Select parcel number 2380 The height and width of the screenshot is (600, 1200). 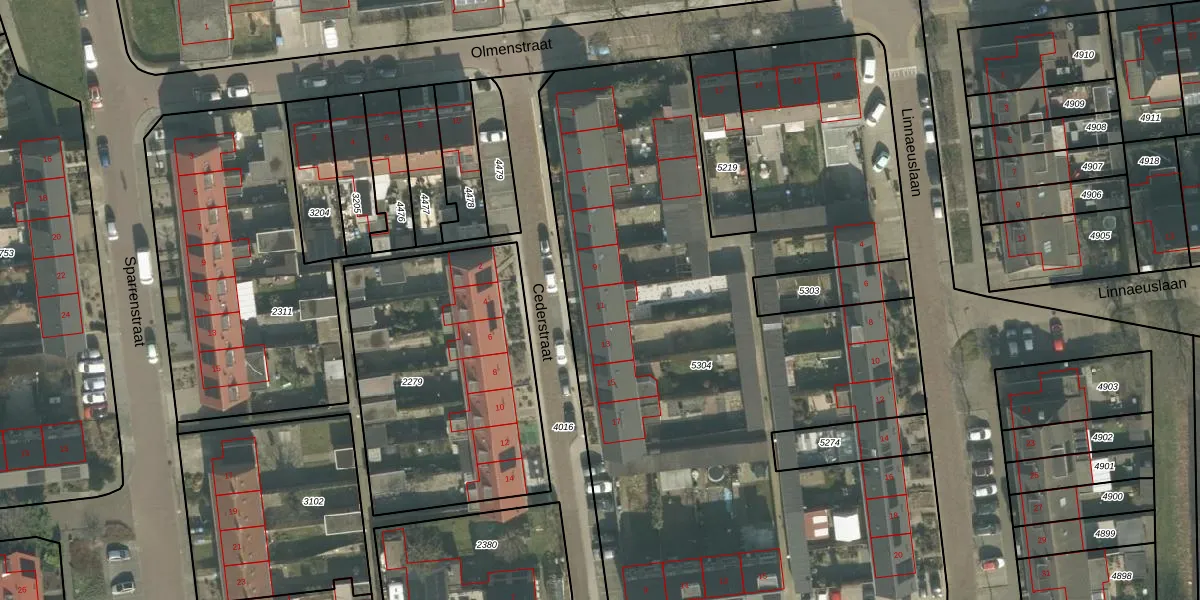[x=486, y=545]
